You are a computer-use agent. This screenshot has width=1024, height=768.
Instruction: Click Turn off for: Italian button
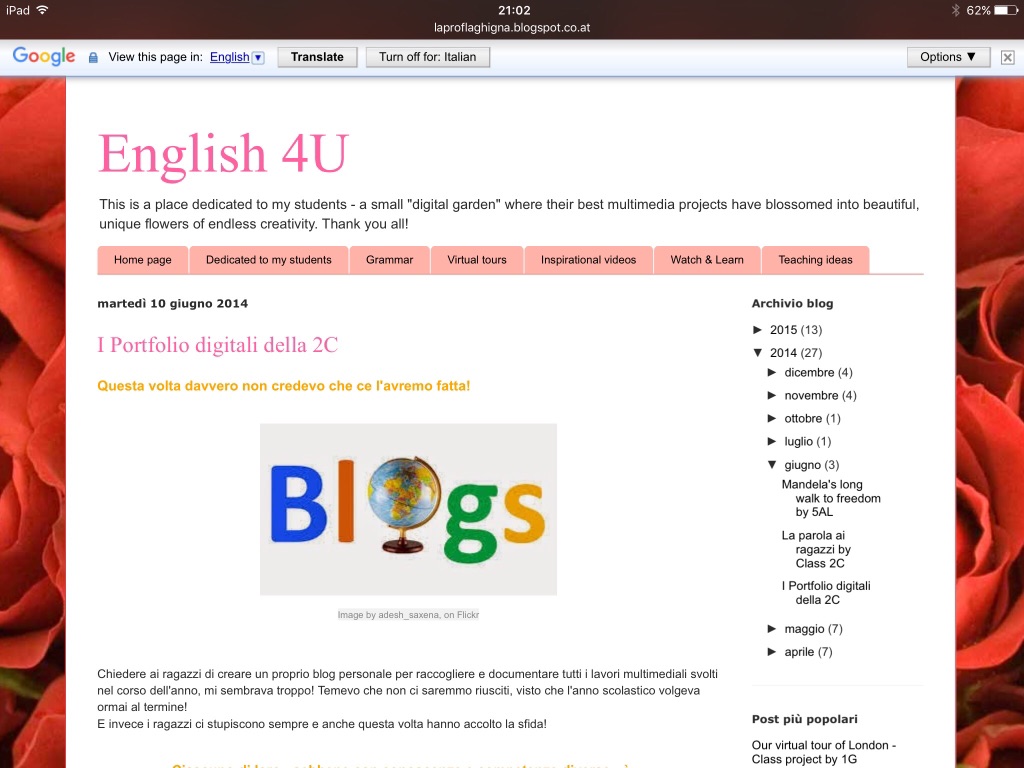[428, 57]
